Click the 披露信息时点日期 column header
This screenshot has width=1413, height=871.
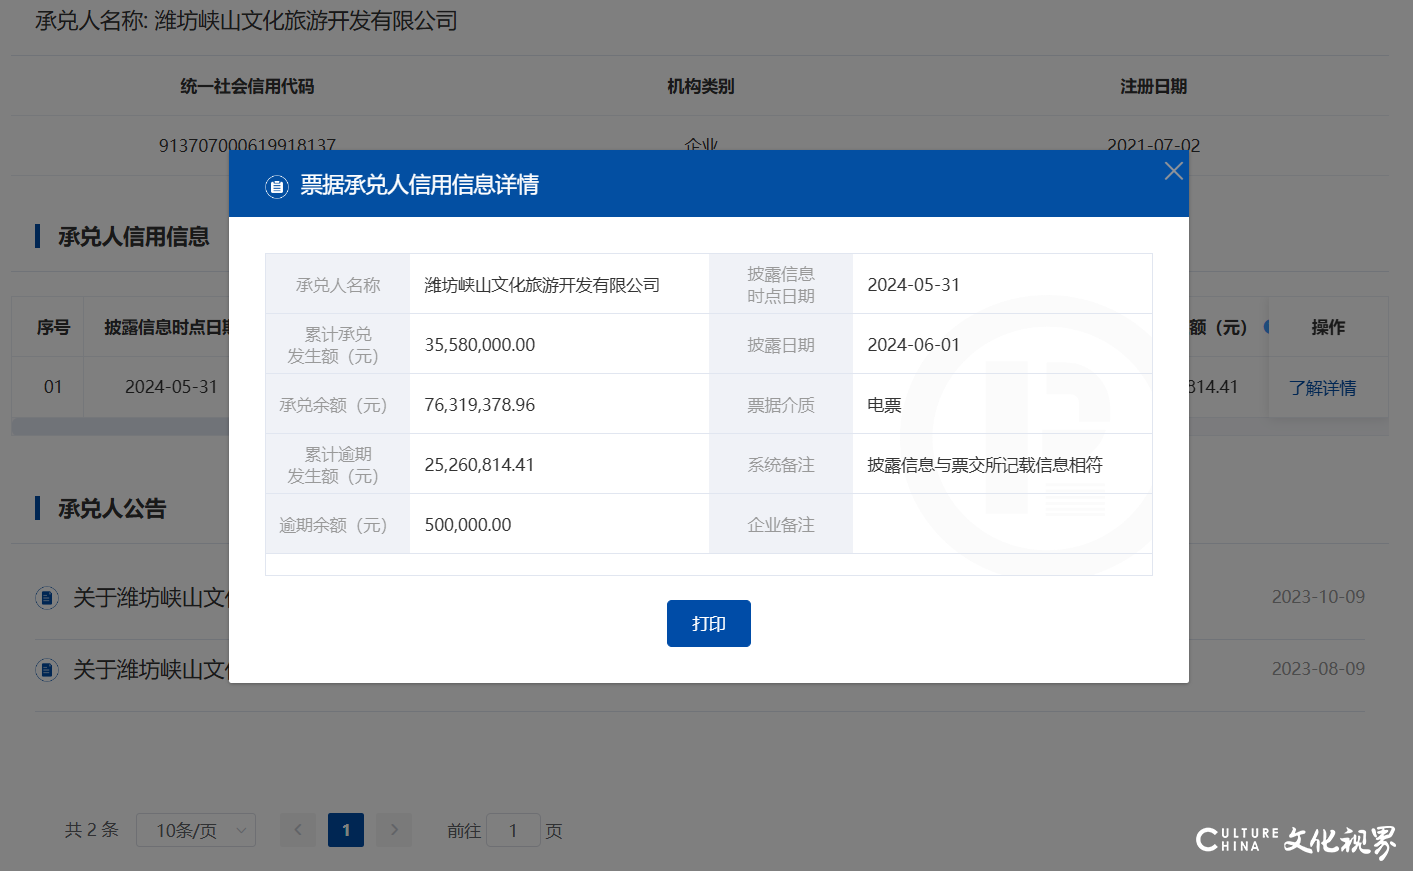coord(167,327)
